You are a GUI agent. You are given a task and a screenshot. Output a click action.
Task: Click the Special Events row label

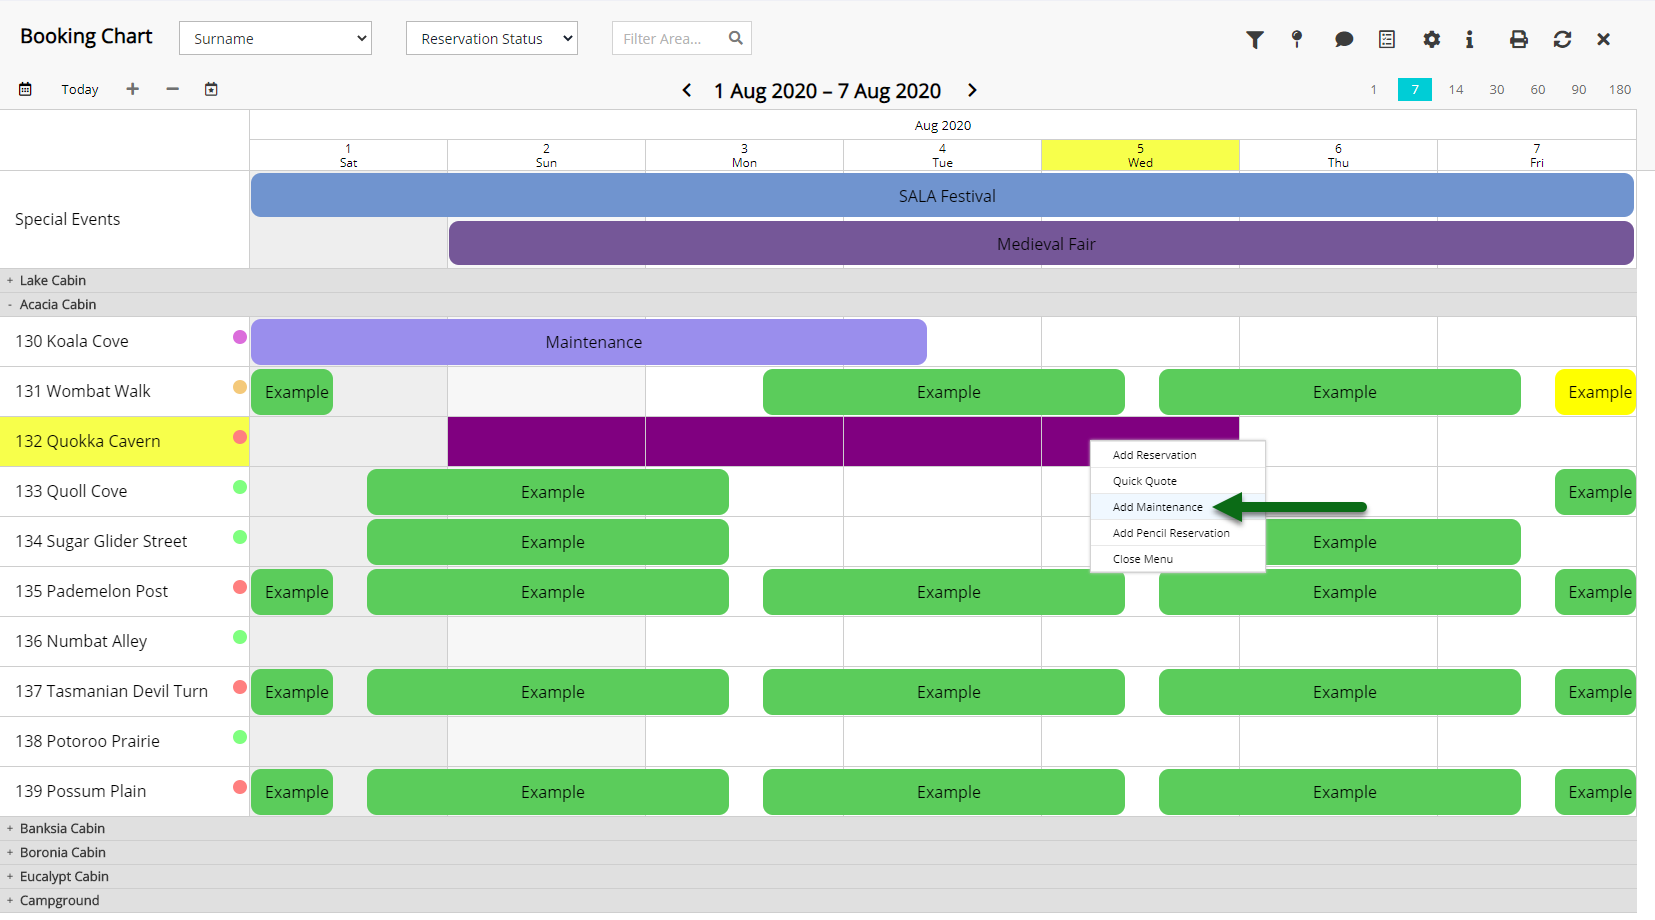point(68,219)
